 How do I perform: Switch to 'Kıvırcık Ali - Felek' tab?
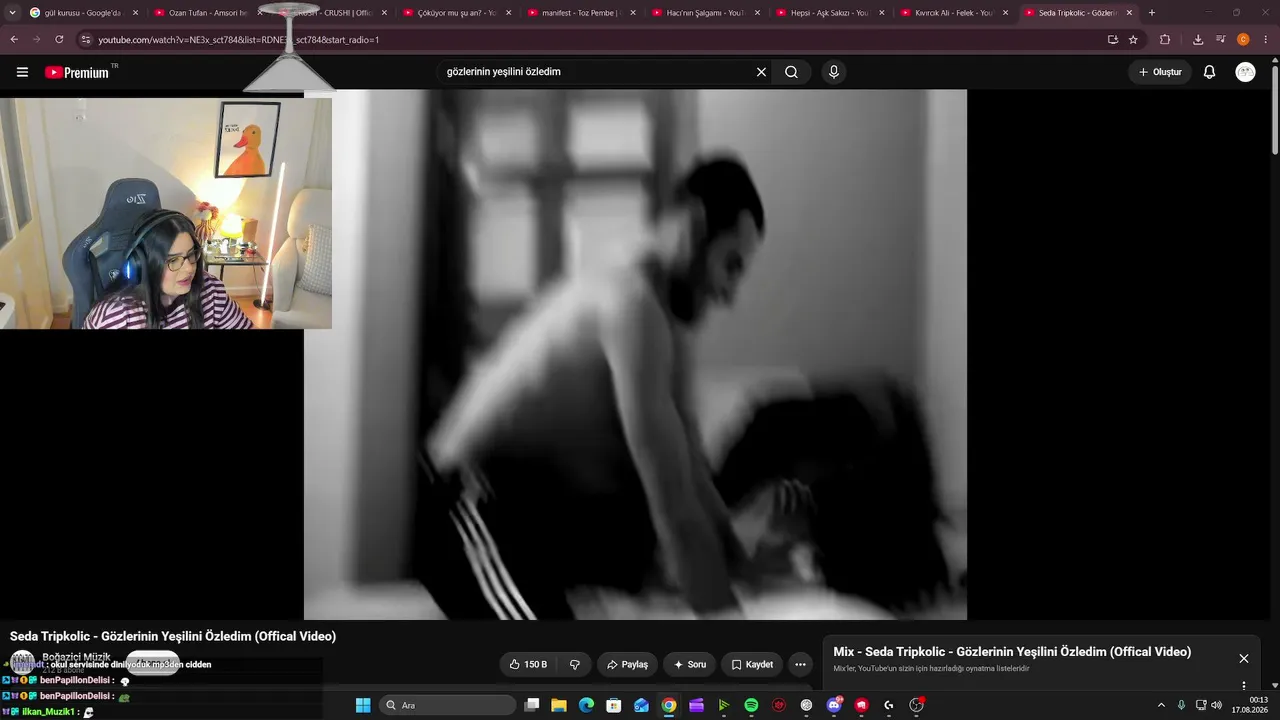(x=954, y=13)
